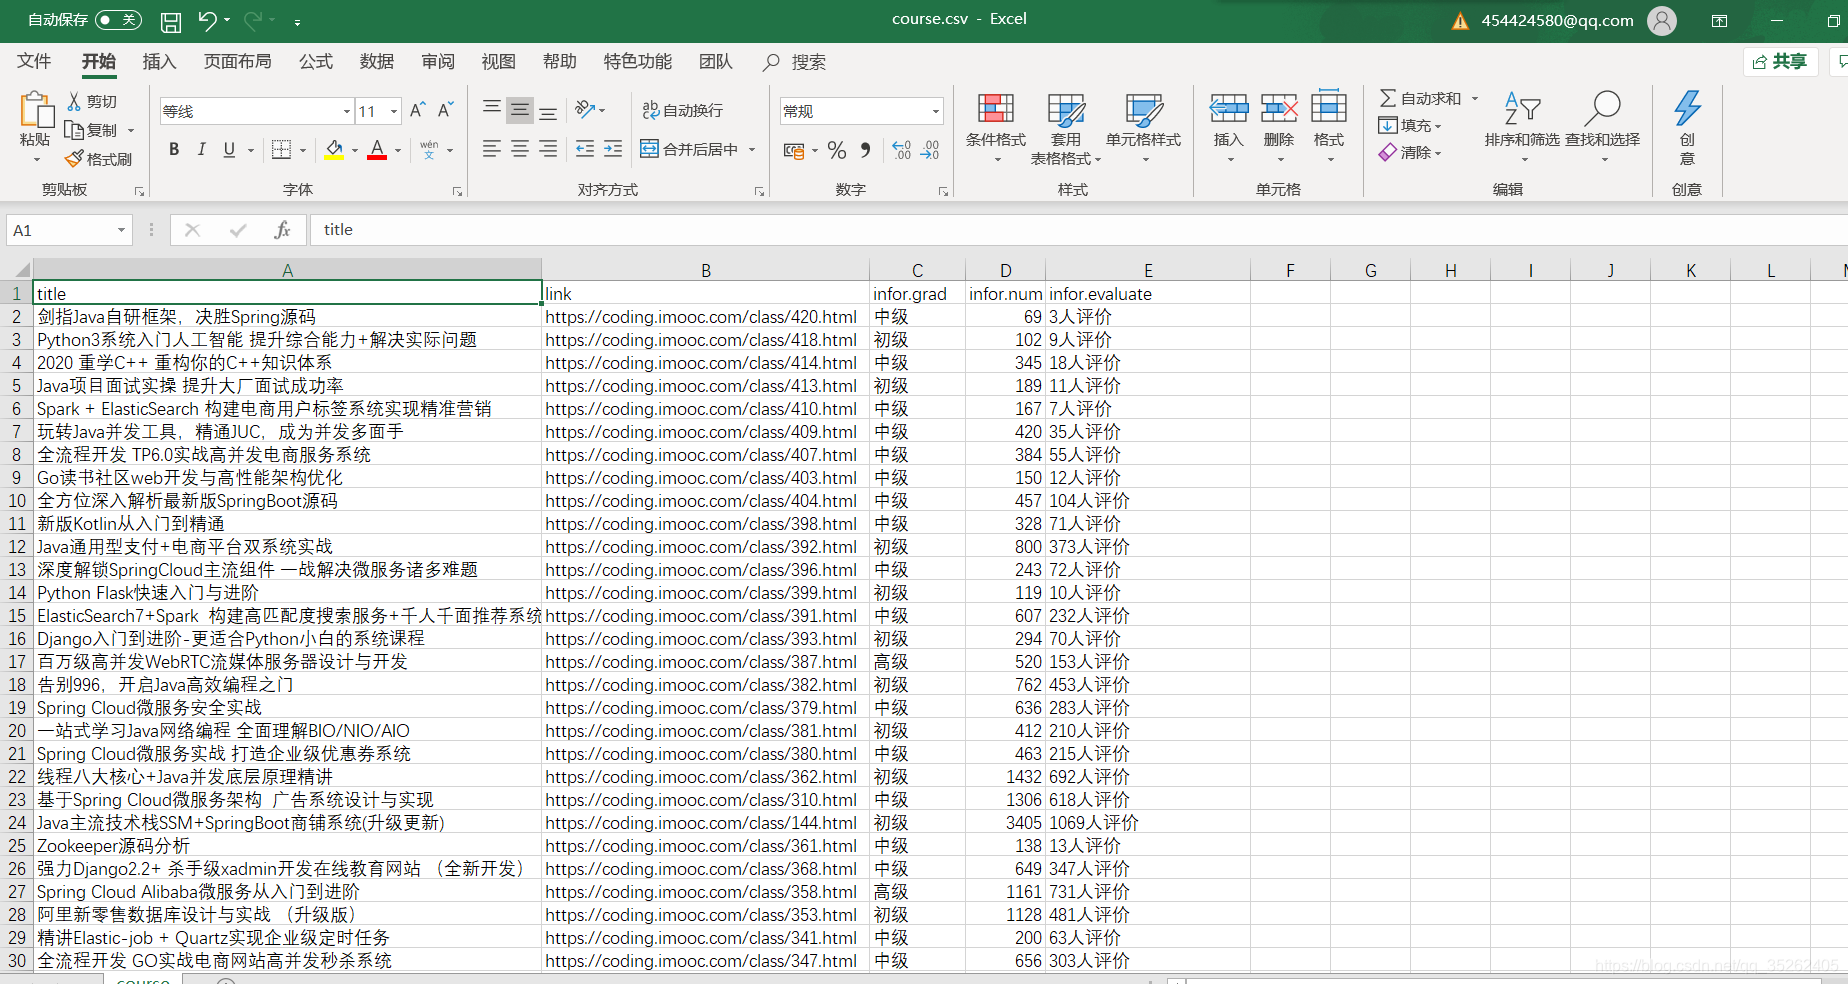Click the Save icon in title bar
This screenshot has width=1848, height=984.
point(171,21)
